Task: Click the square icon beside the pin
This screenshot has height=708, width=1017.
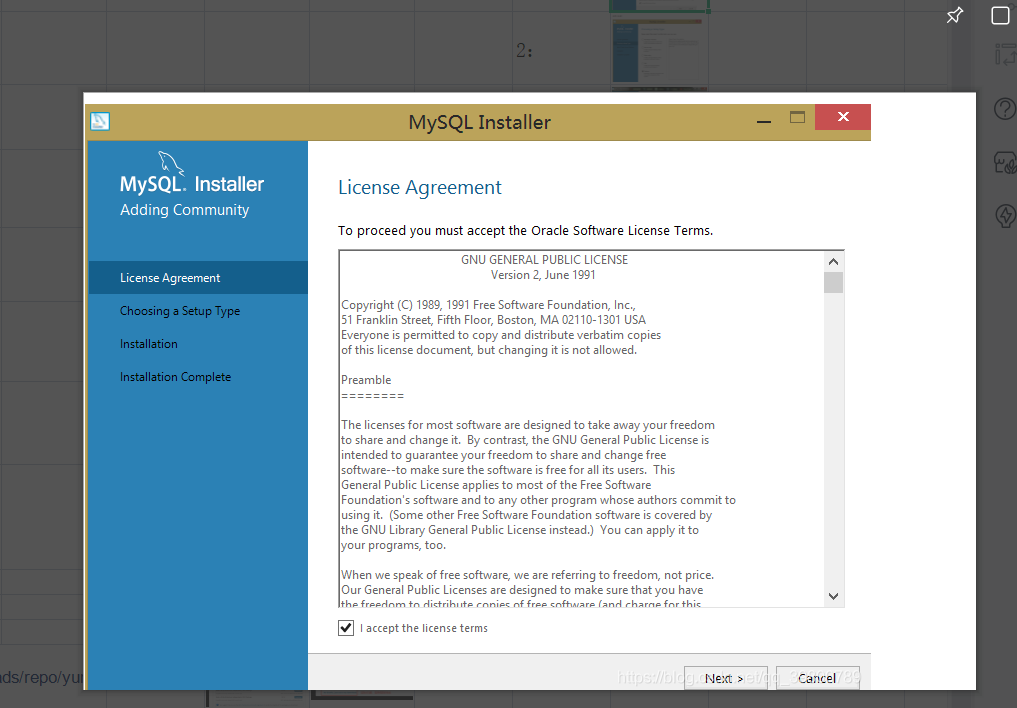Action: click(x=1000, y=15)
